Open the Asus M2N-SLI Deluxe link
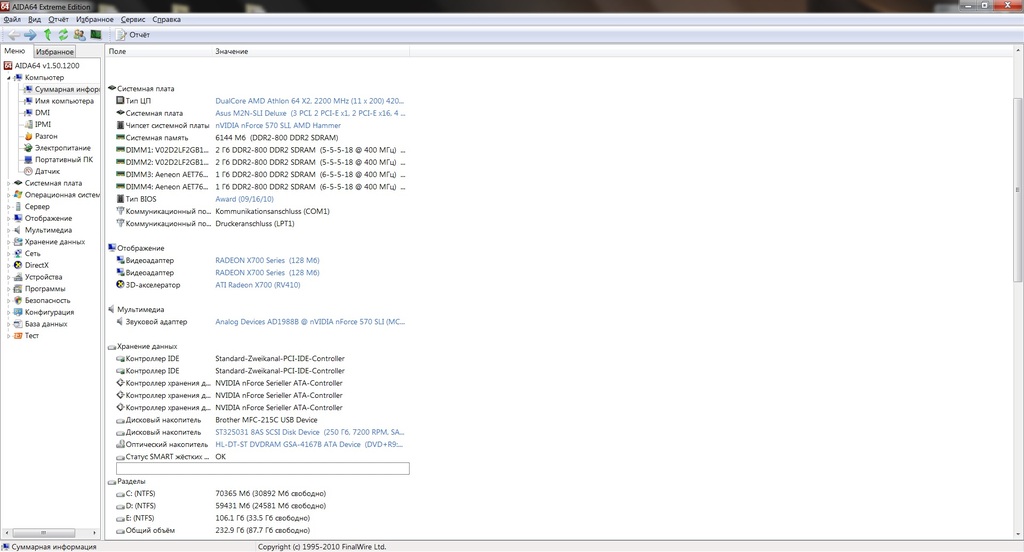 point(310,114)
